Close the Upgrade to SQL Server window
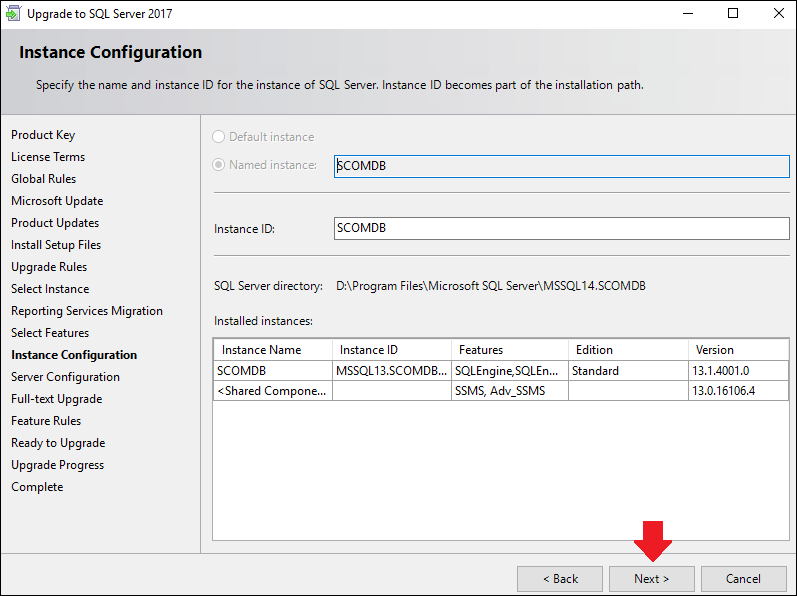 [779, 13]
